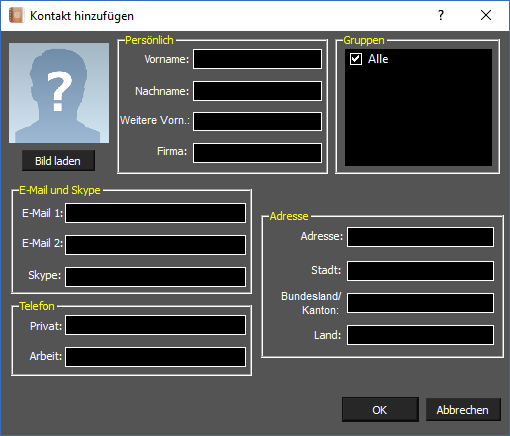Click the Alle group label
This screenshot has width=510, height=436.
point(378,59)
